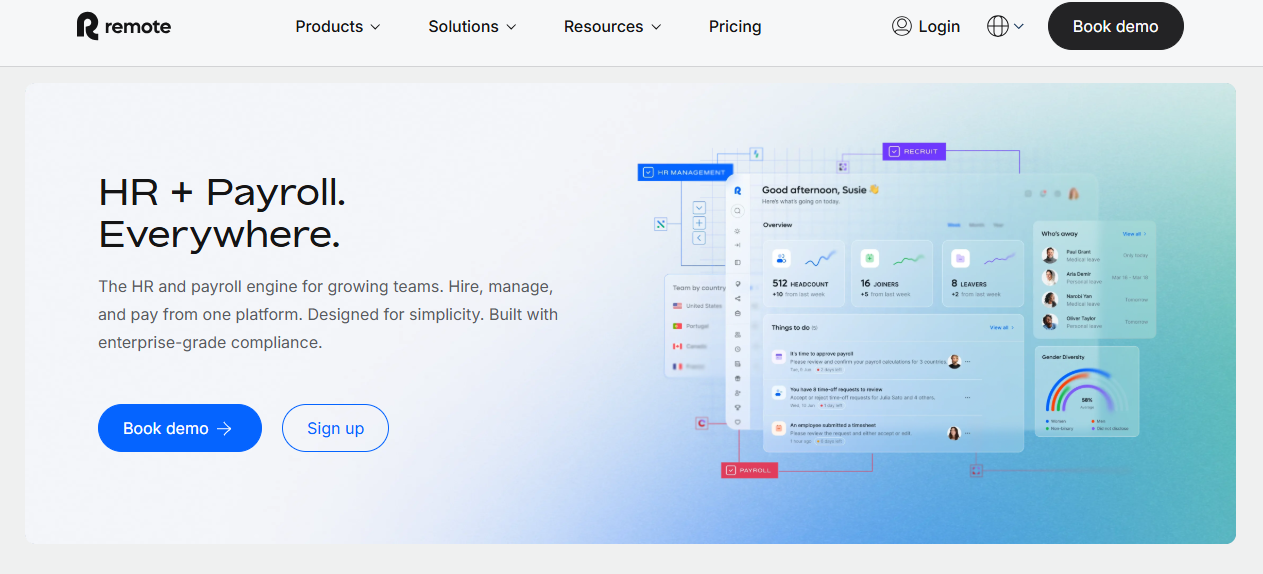Click the HR MANAGEMENT tag checkbox in illustration

[648, 172]
